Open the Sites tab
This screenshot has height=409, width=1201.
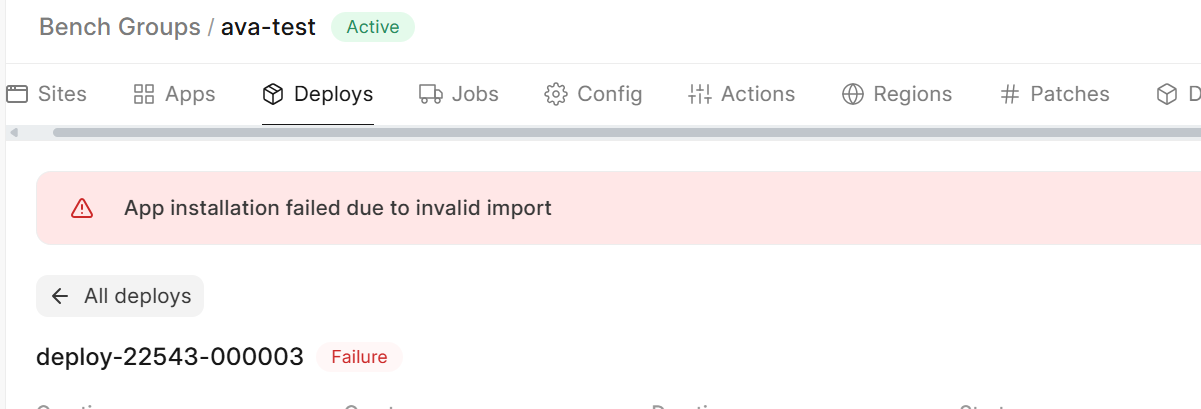pos(46,94)
